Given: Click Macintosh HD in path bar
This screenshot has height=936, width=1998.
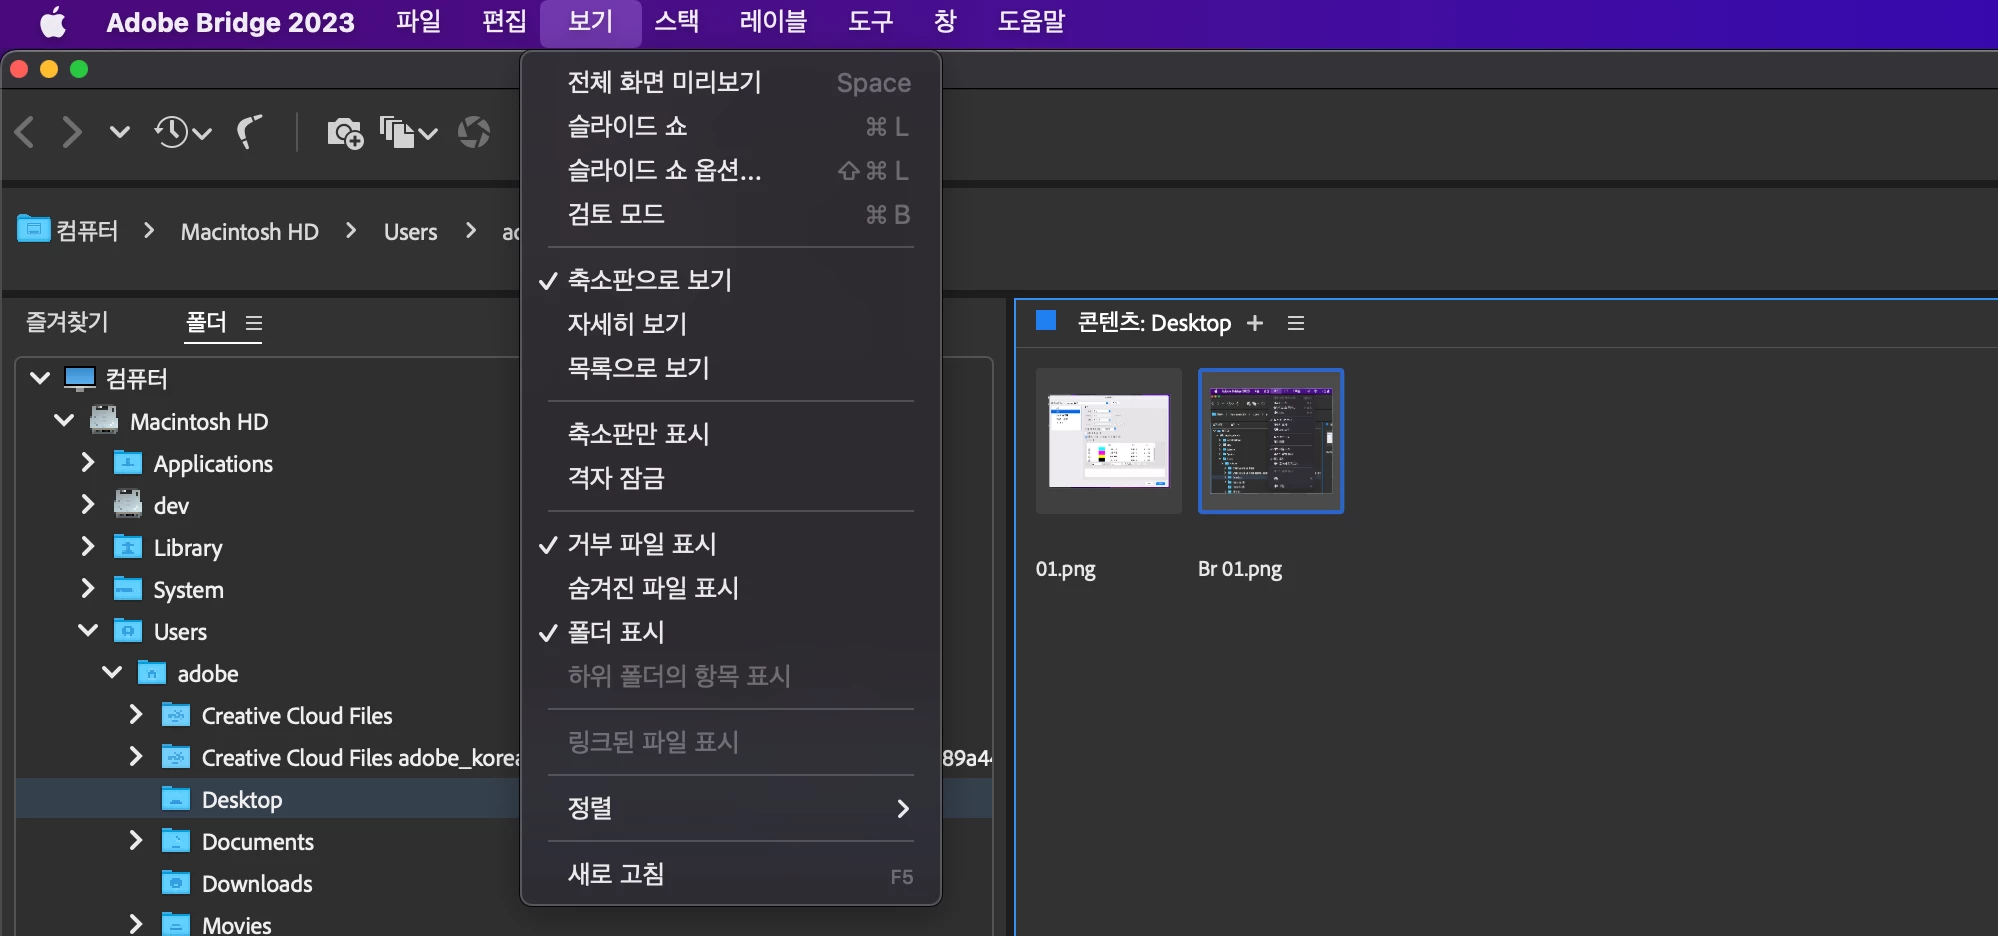Looking at the screenshot, I should click(250, 231).
